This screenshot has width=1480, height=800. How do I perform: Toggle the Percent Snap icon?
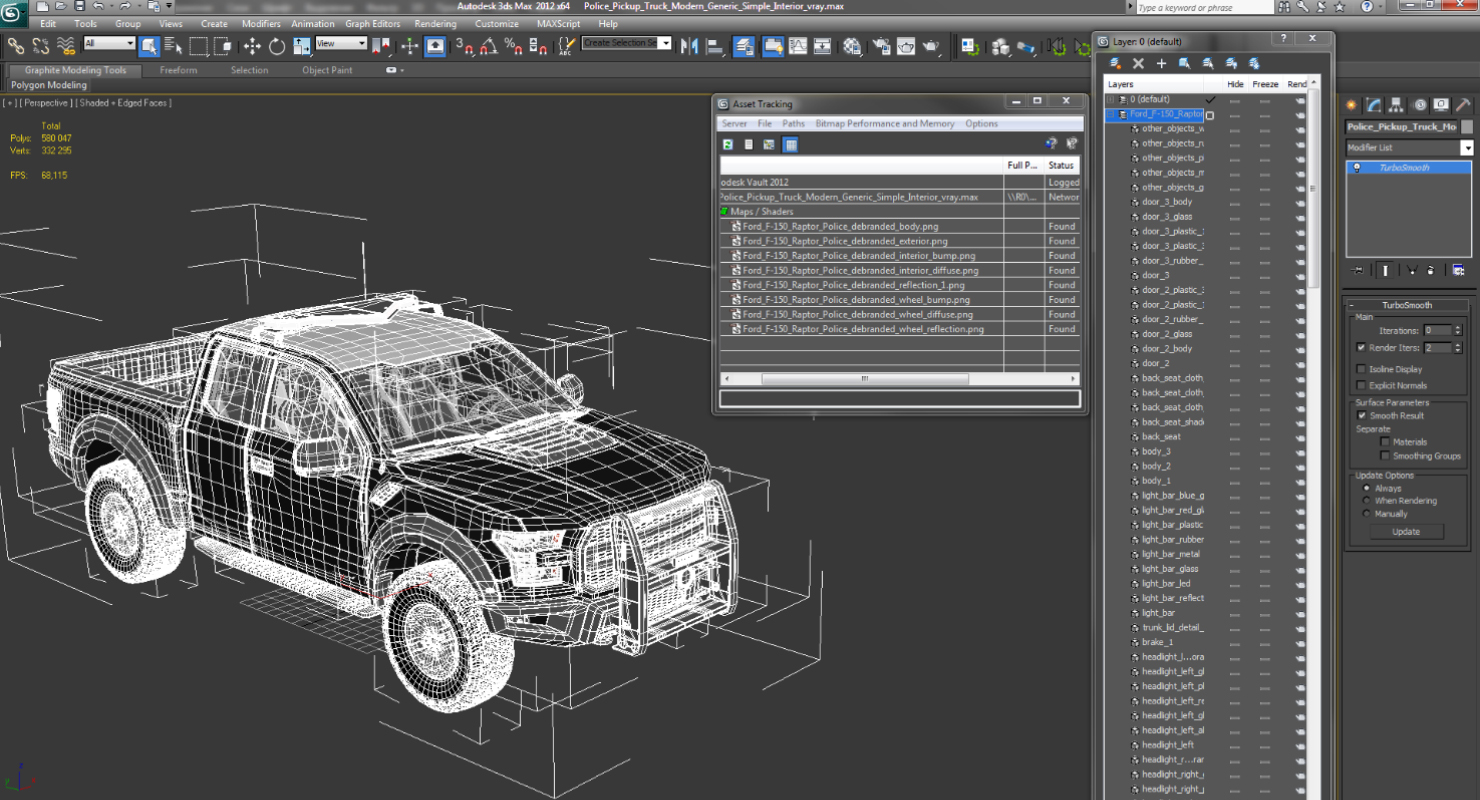(x=513, y=45)
